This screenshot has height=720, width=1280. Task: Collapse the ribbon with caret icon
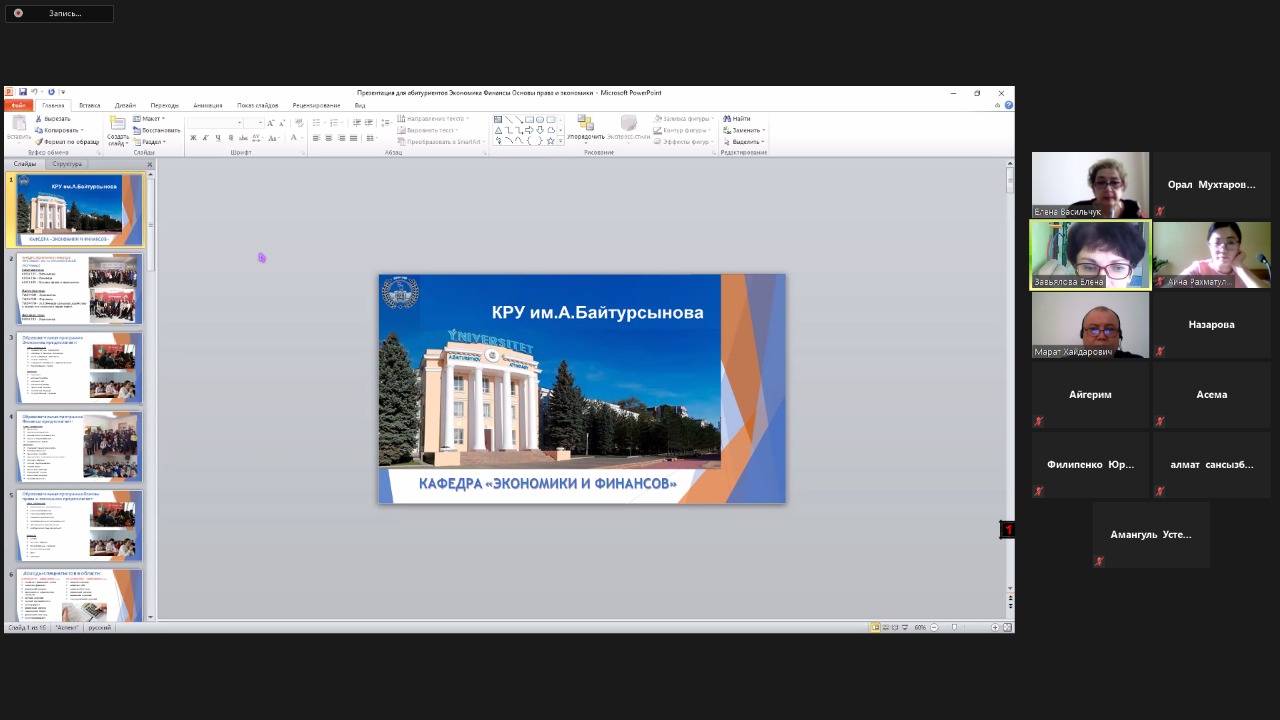click(x=998, y=105)
